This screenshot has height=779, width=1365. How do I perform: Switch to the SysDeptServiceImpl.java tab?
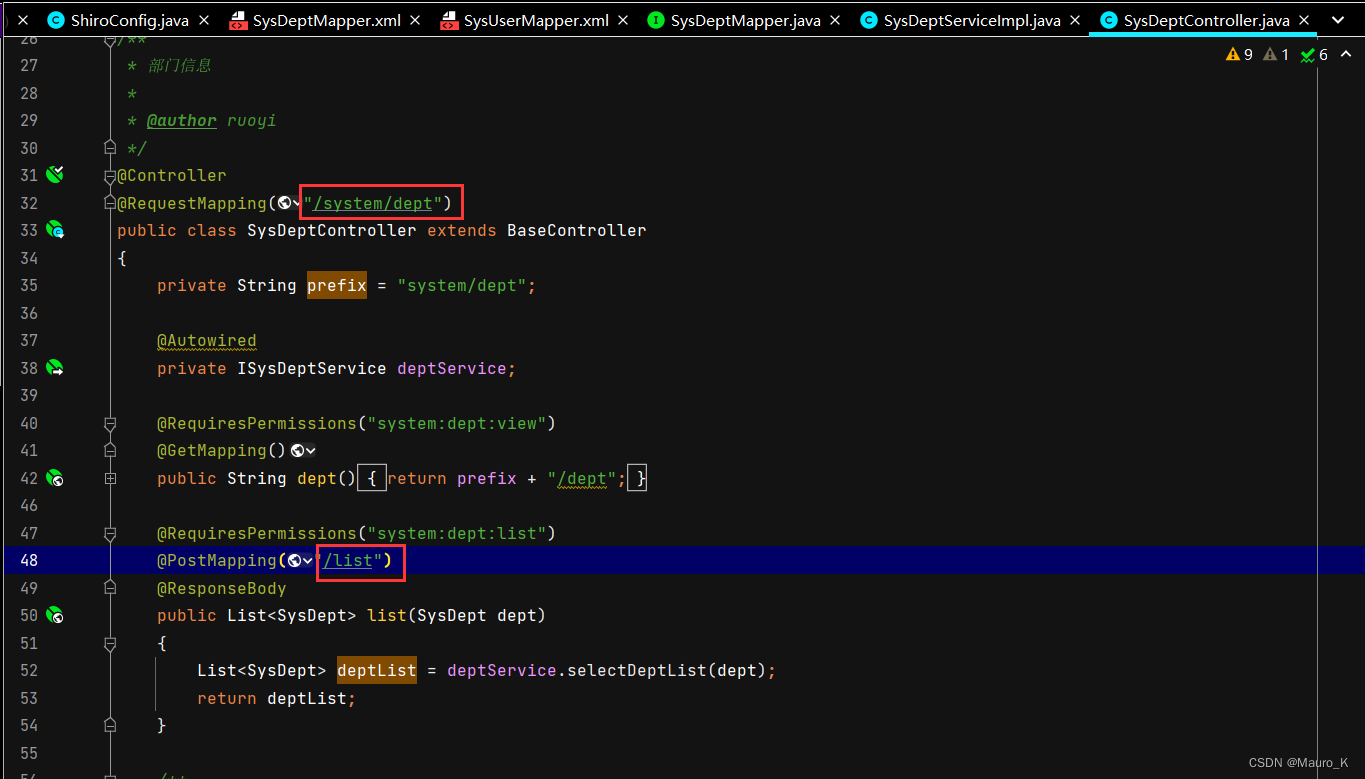click(x=972, y=20)
